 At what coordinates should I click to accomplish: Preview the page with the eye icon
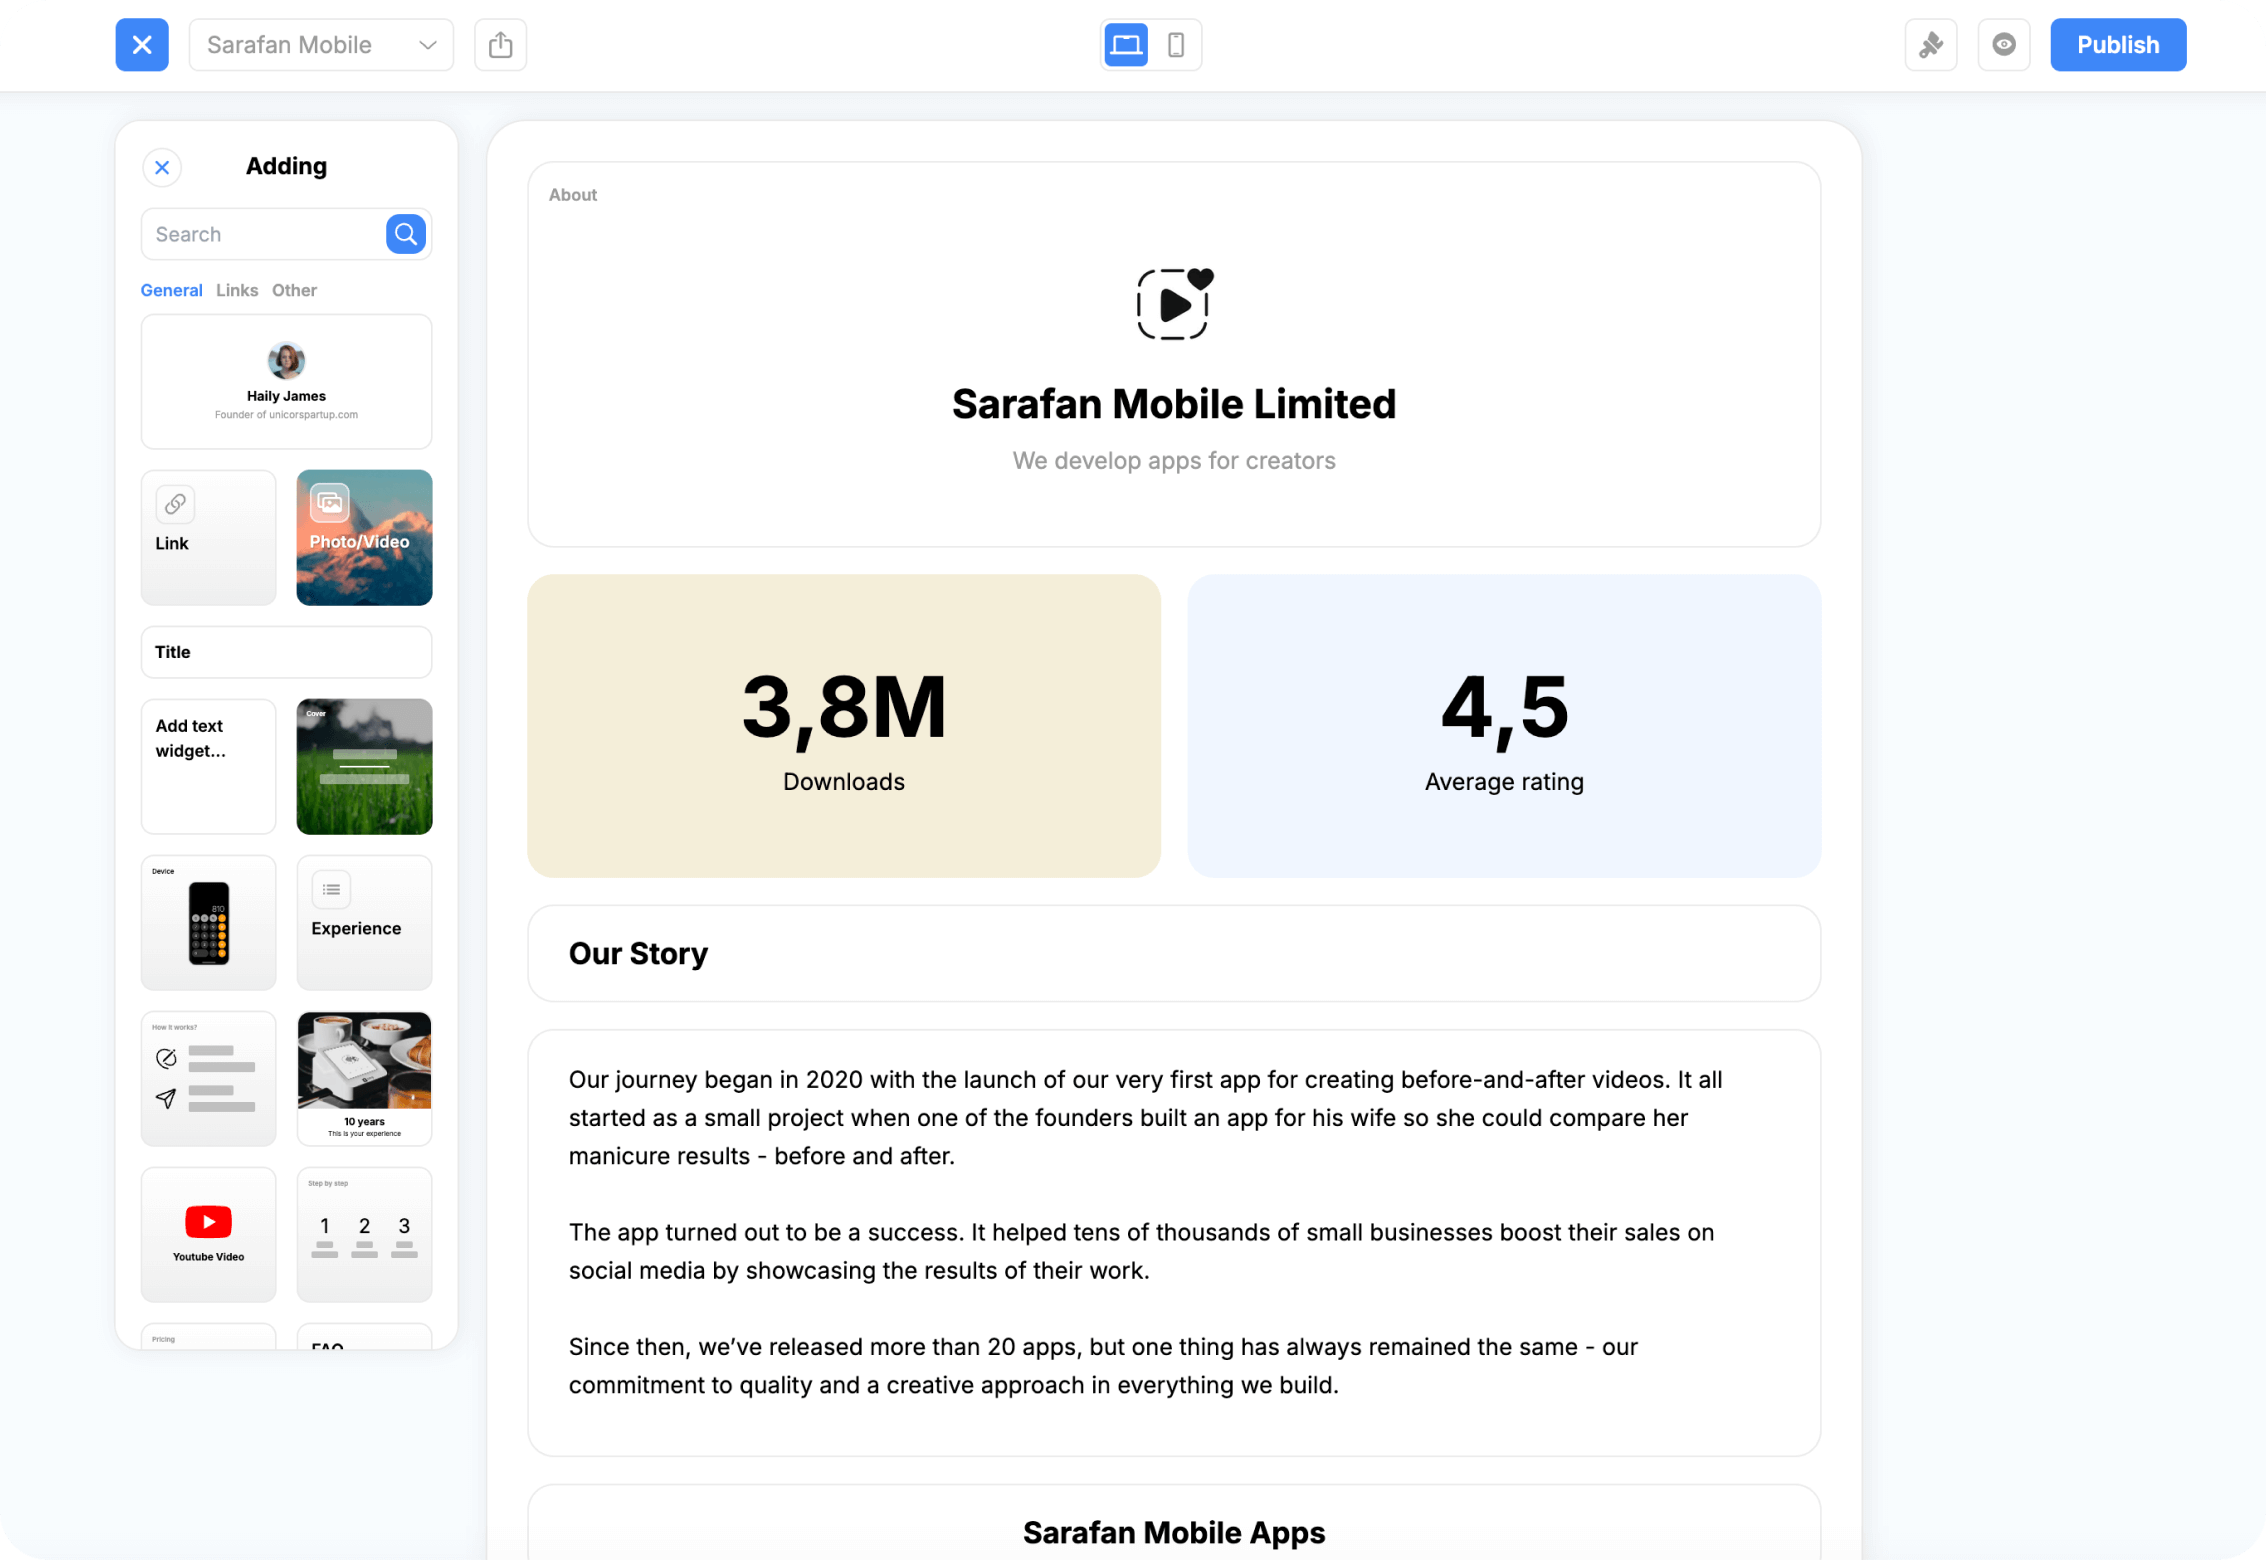[2003, 44]
